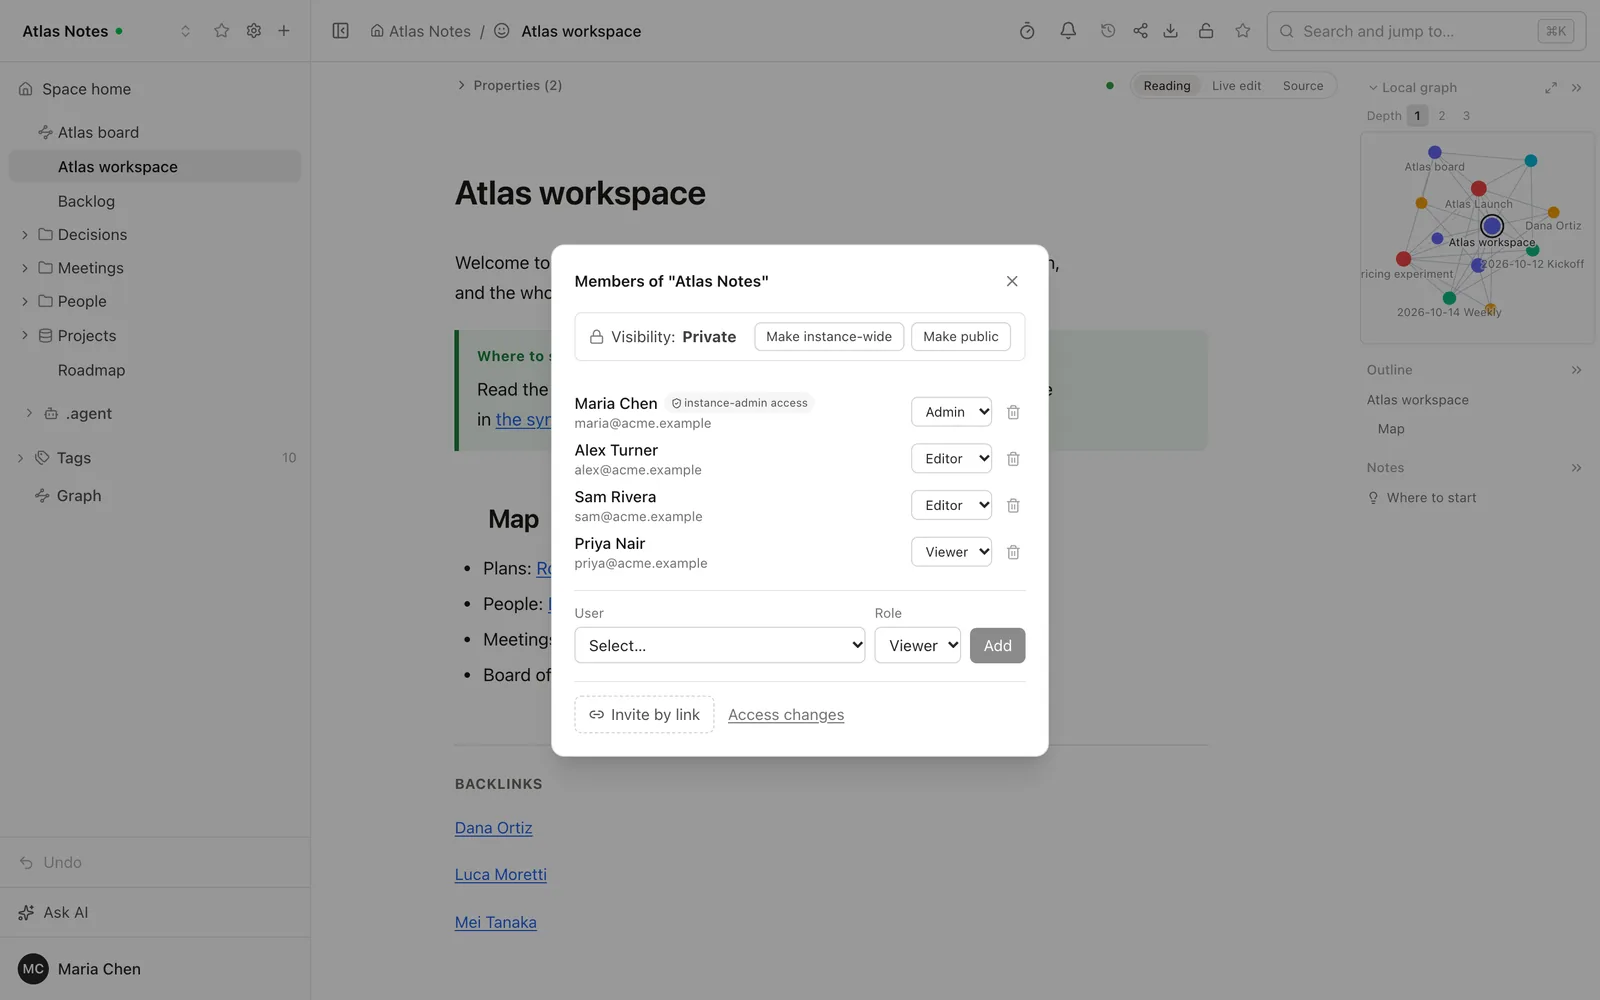Expand the Meetings folder

coord(25,268)
